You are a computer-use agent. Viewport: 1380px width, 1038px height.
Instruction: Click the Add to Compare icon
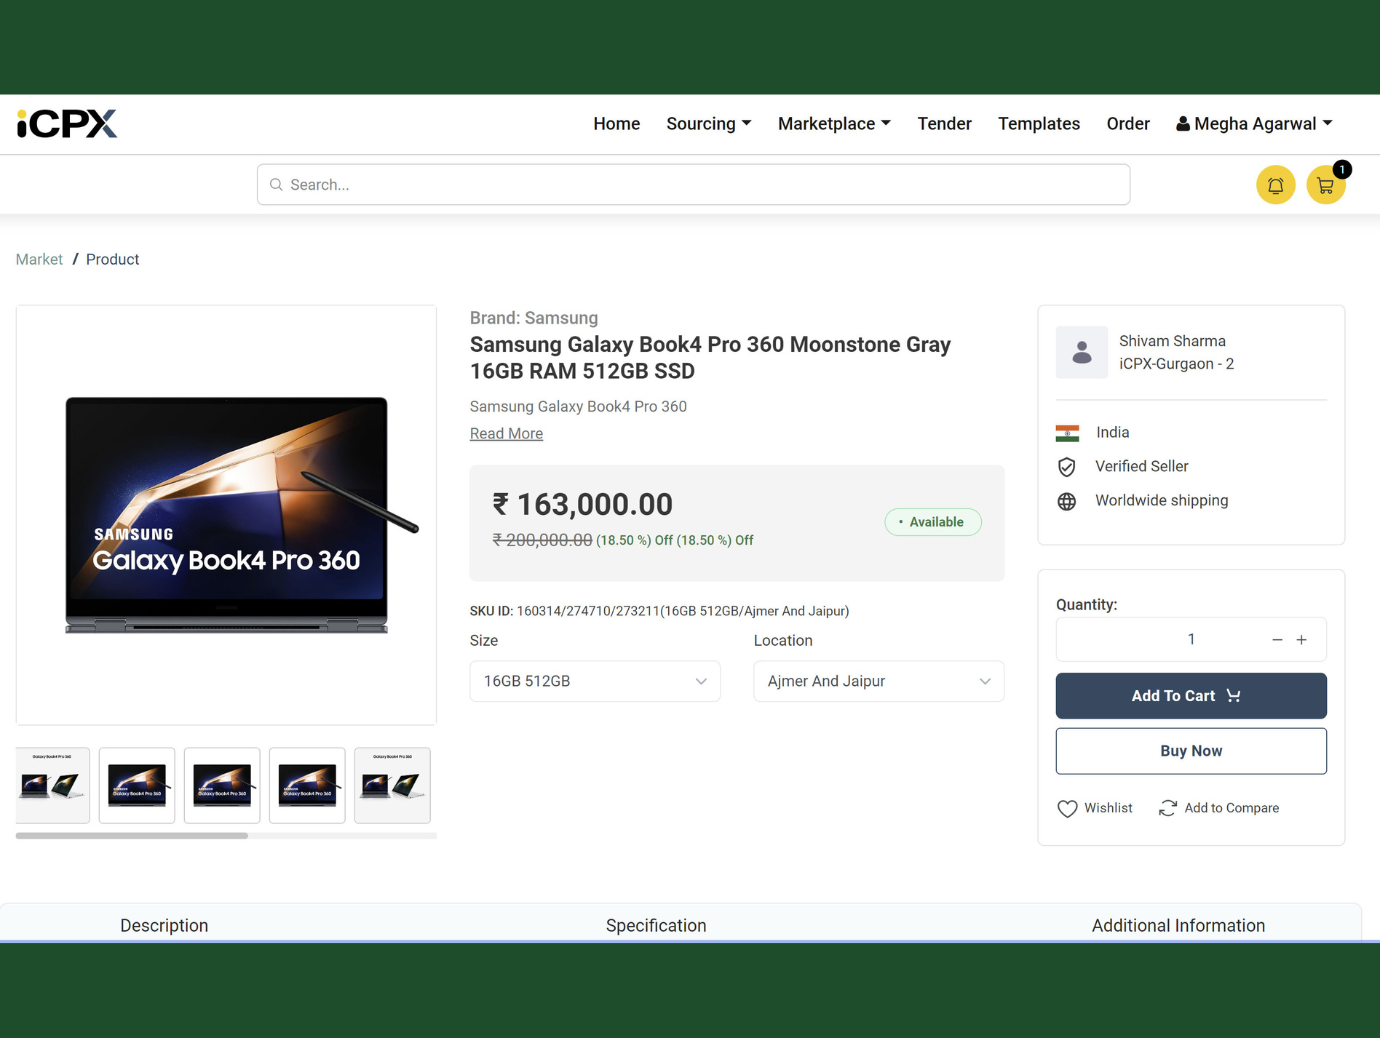(1167, 808)
